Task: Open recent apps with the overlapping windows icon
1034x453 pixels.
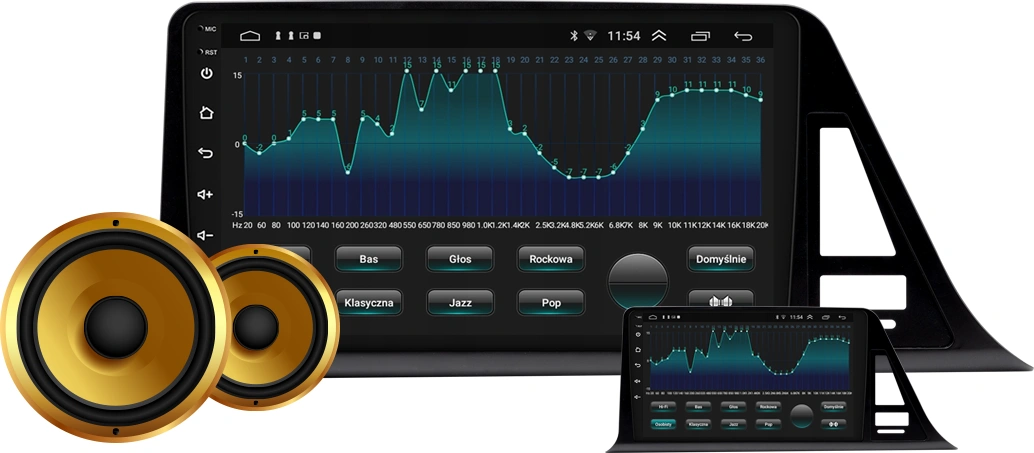Action: coord(700,36)
